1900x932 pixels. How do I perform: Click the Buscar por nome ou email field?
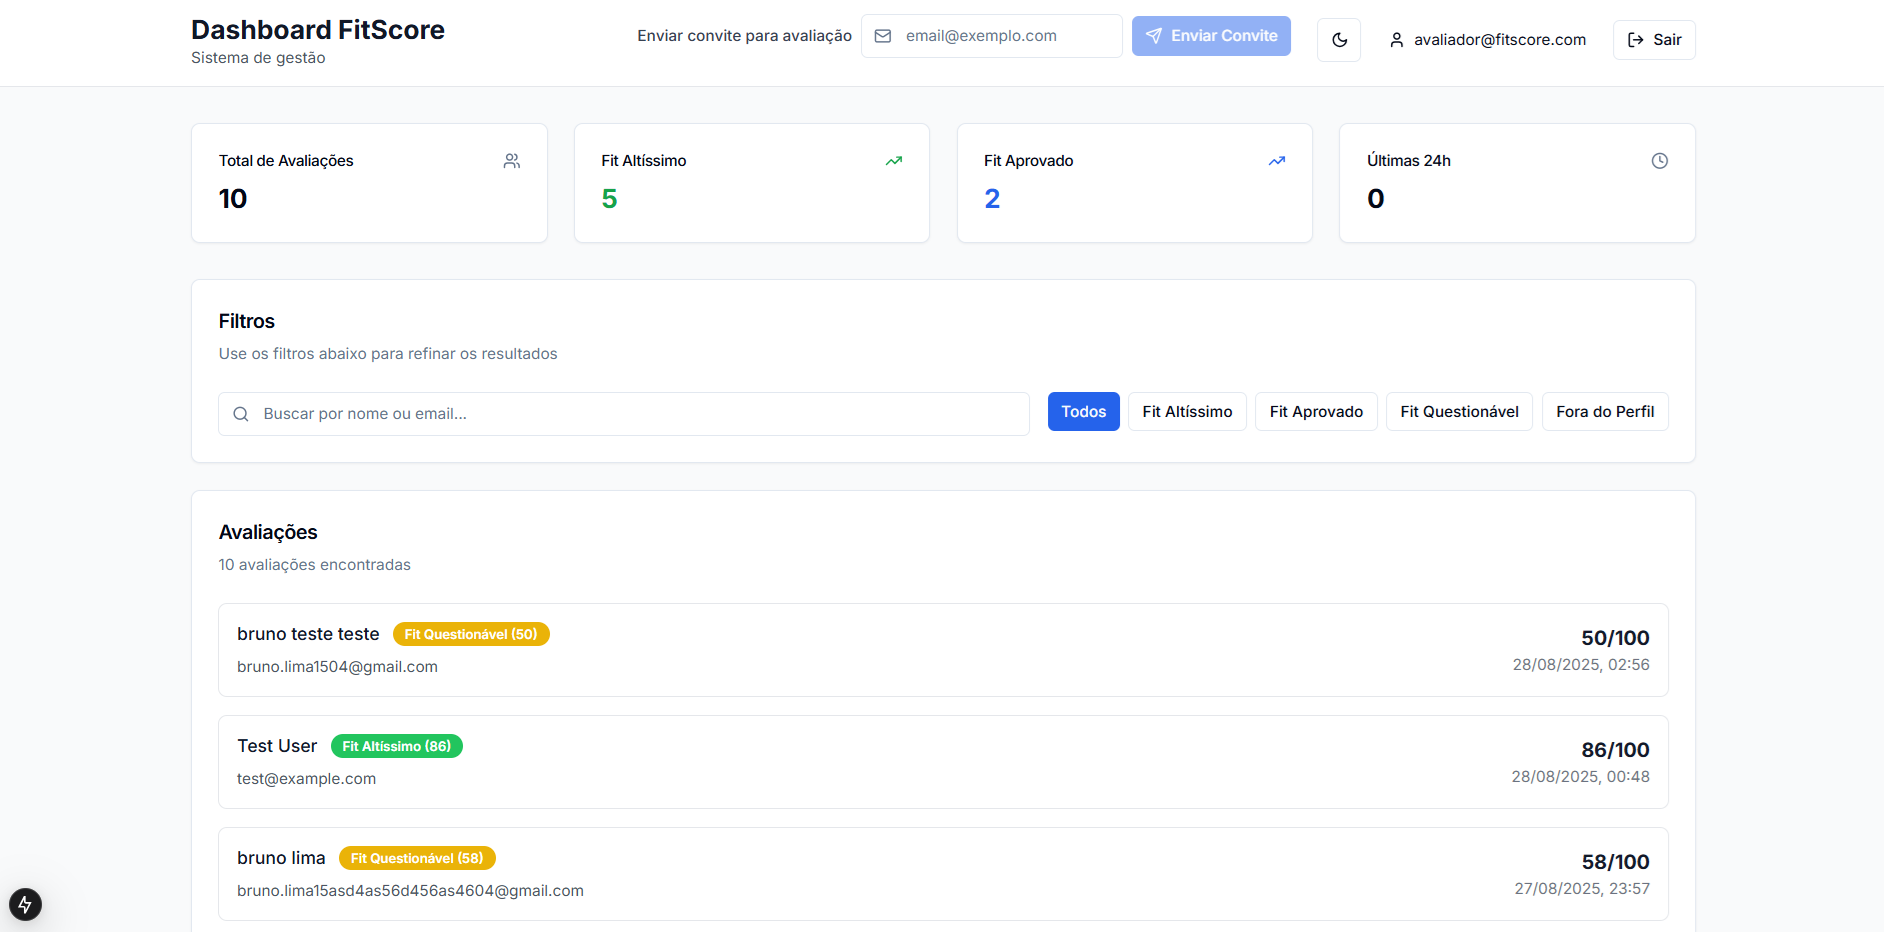[x=640, y=414]
